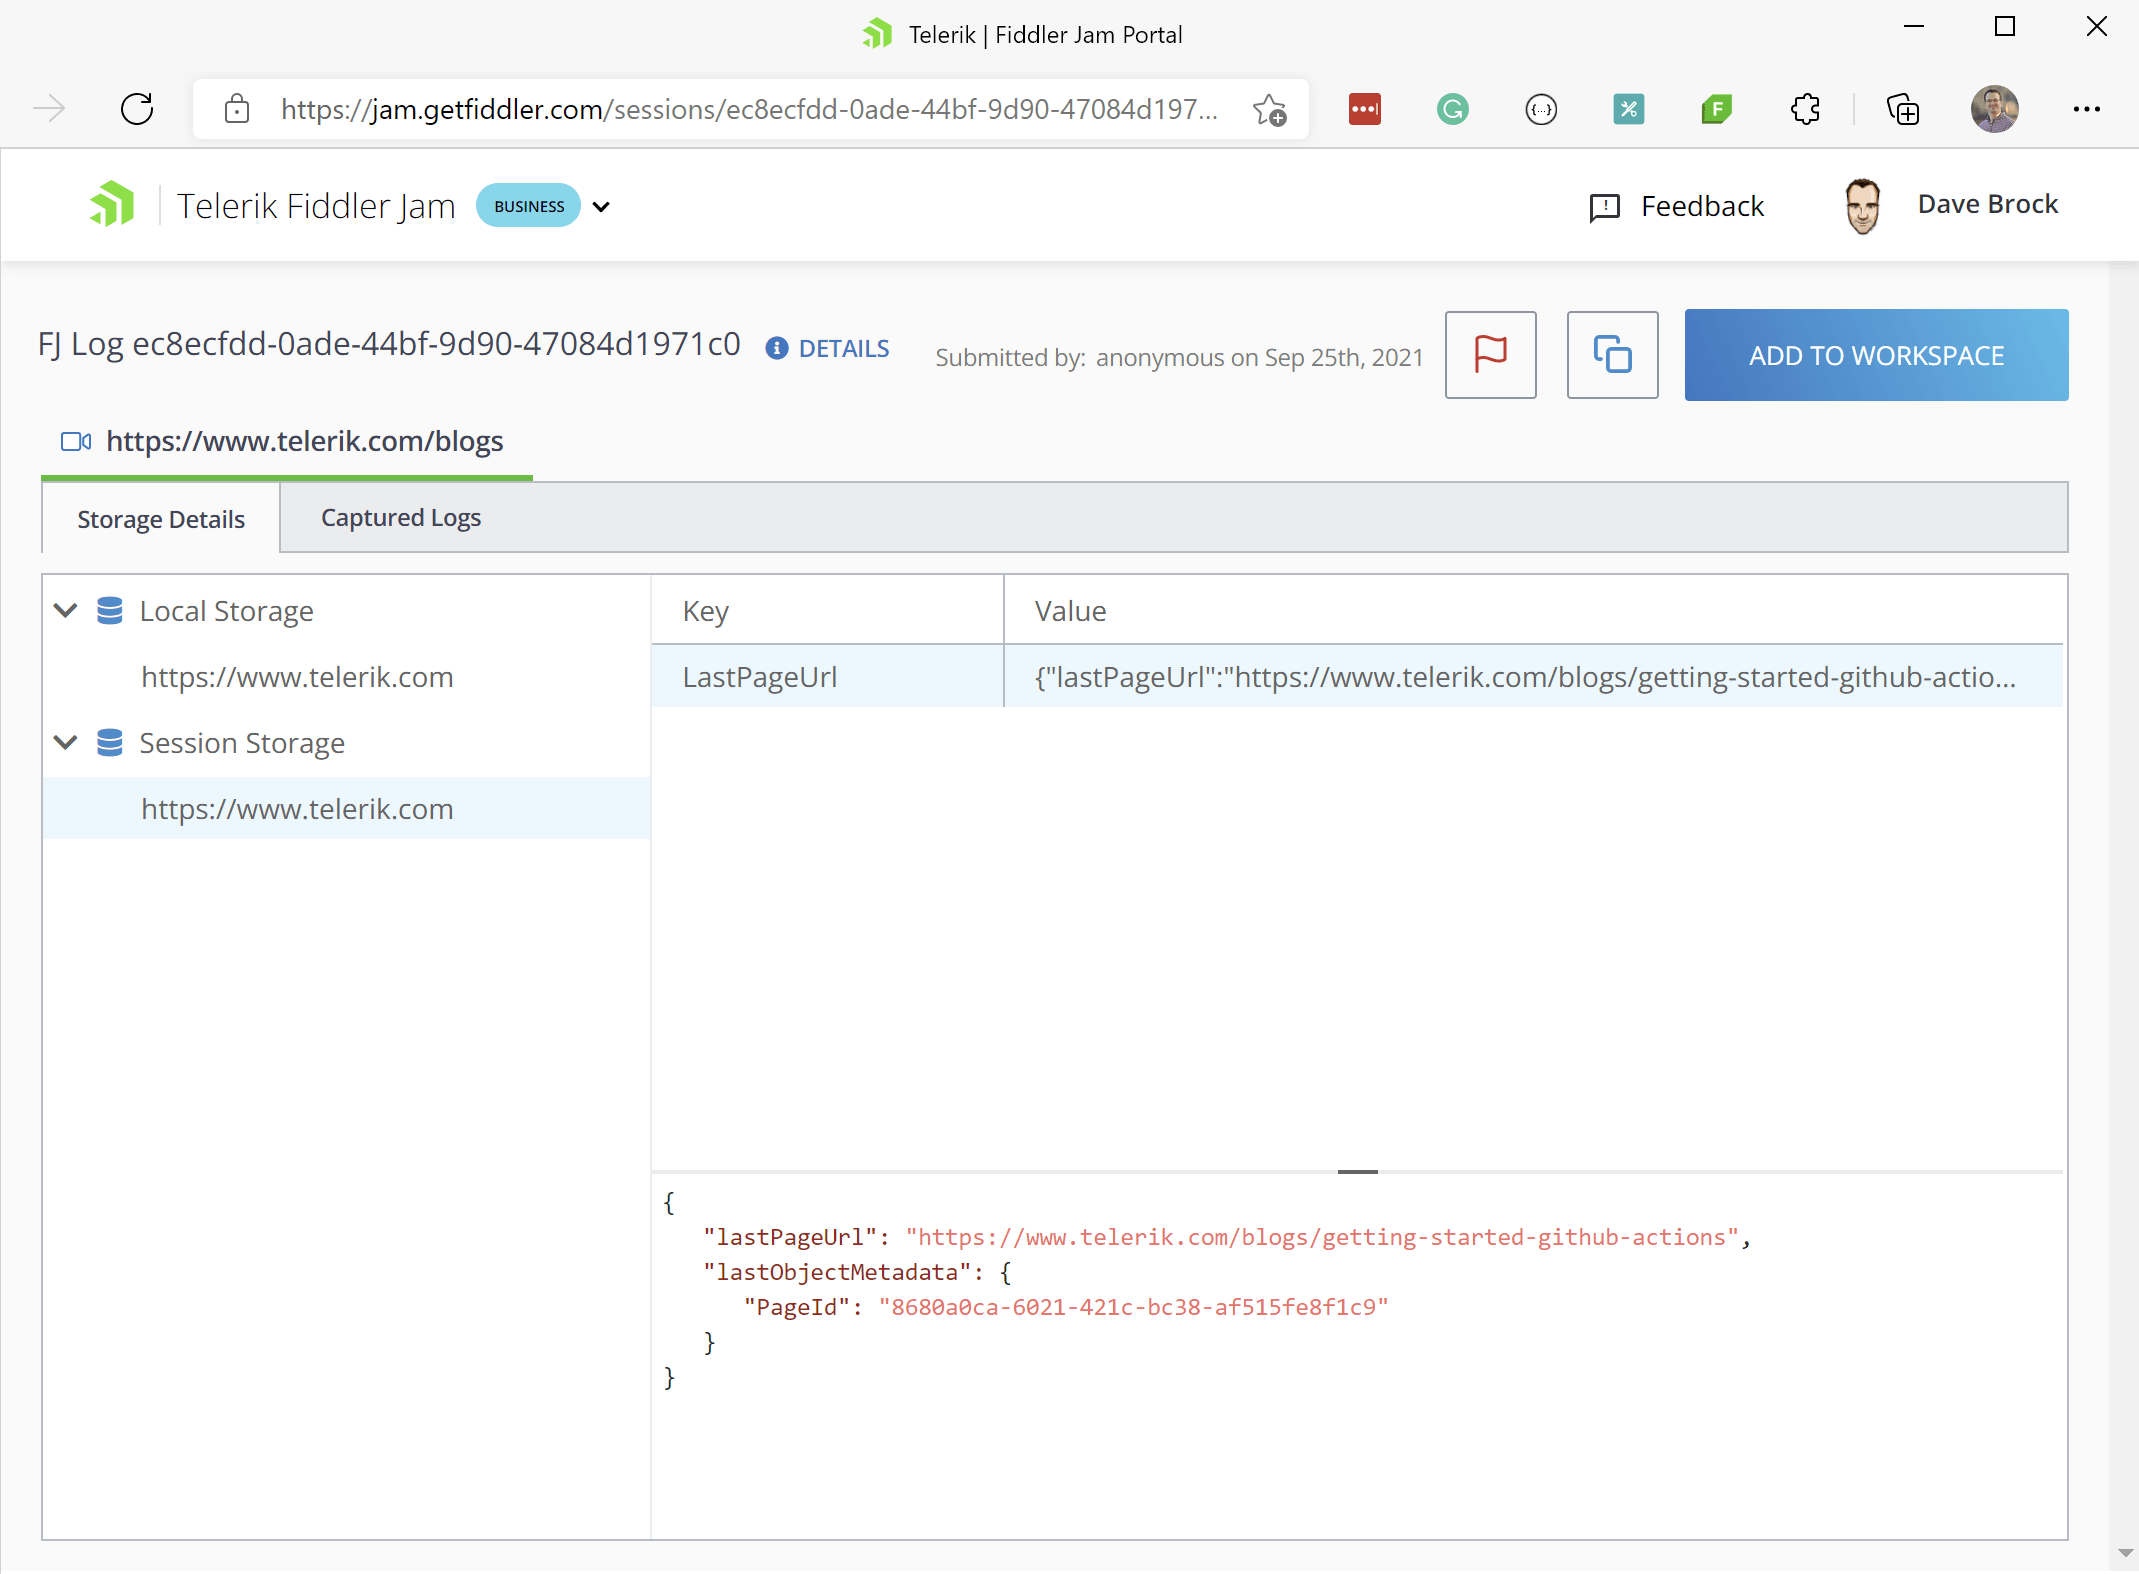Click Dave Brock's avatar picture

1862,206
